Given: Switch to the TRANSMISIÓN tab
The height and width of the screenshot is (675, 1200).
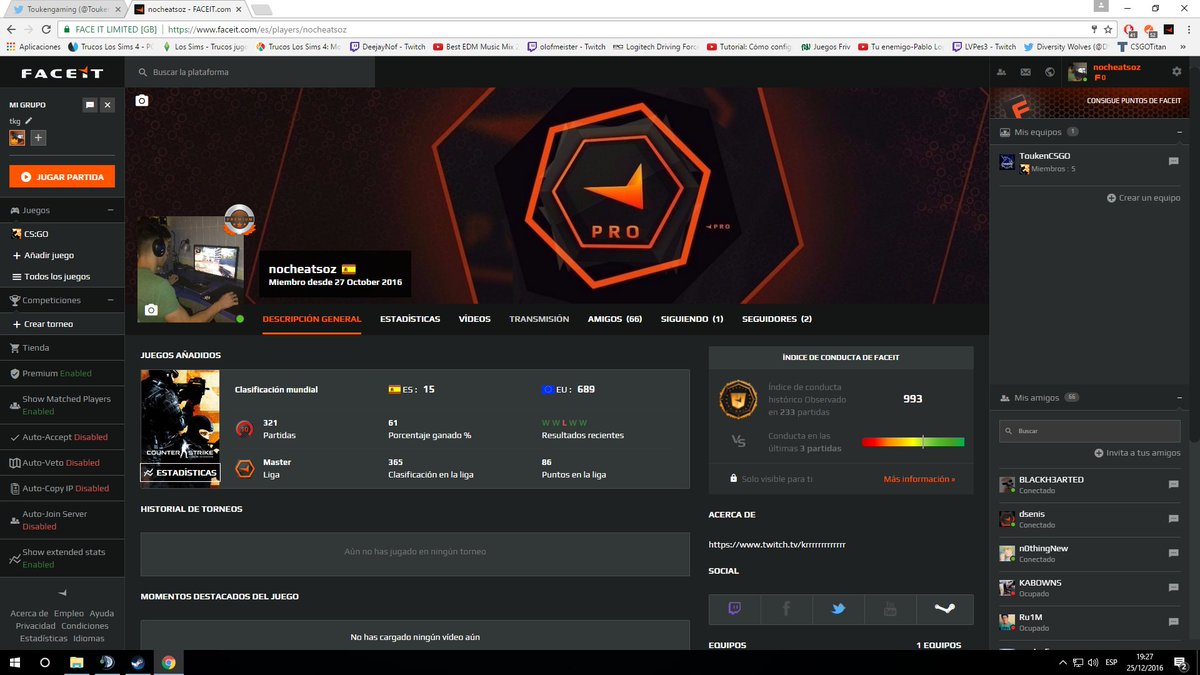Looking at the screenshot, I should click(x=539, y=319).
